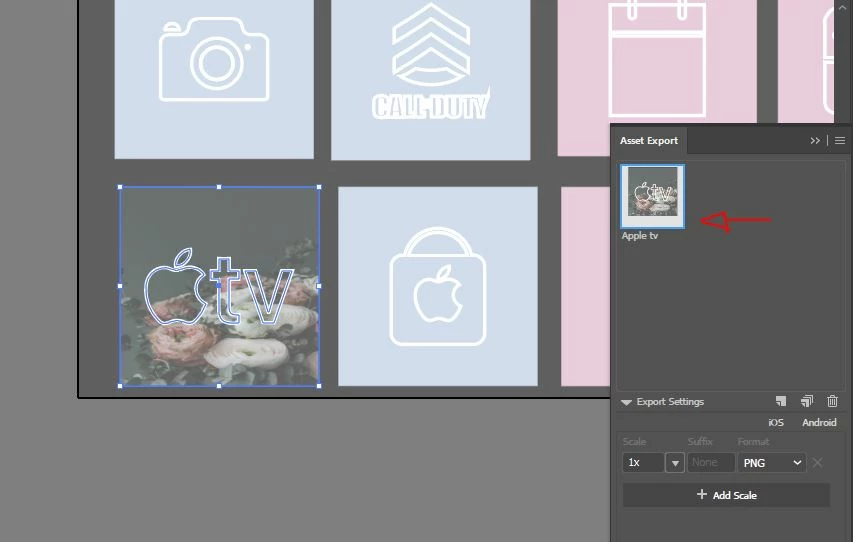
Task: Select the Apple Store bag icon tile
Action: [438, 286]
